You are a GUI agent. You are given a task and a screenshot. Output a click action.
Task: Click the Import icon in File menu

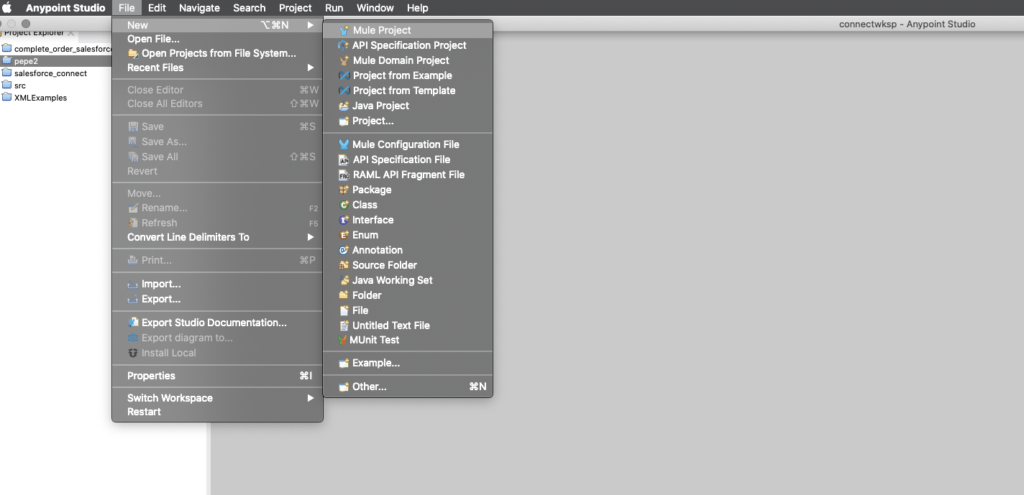point(133,285)
